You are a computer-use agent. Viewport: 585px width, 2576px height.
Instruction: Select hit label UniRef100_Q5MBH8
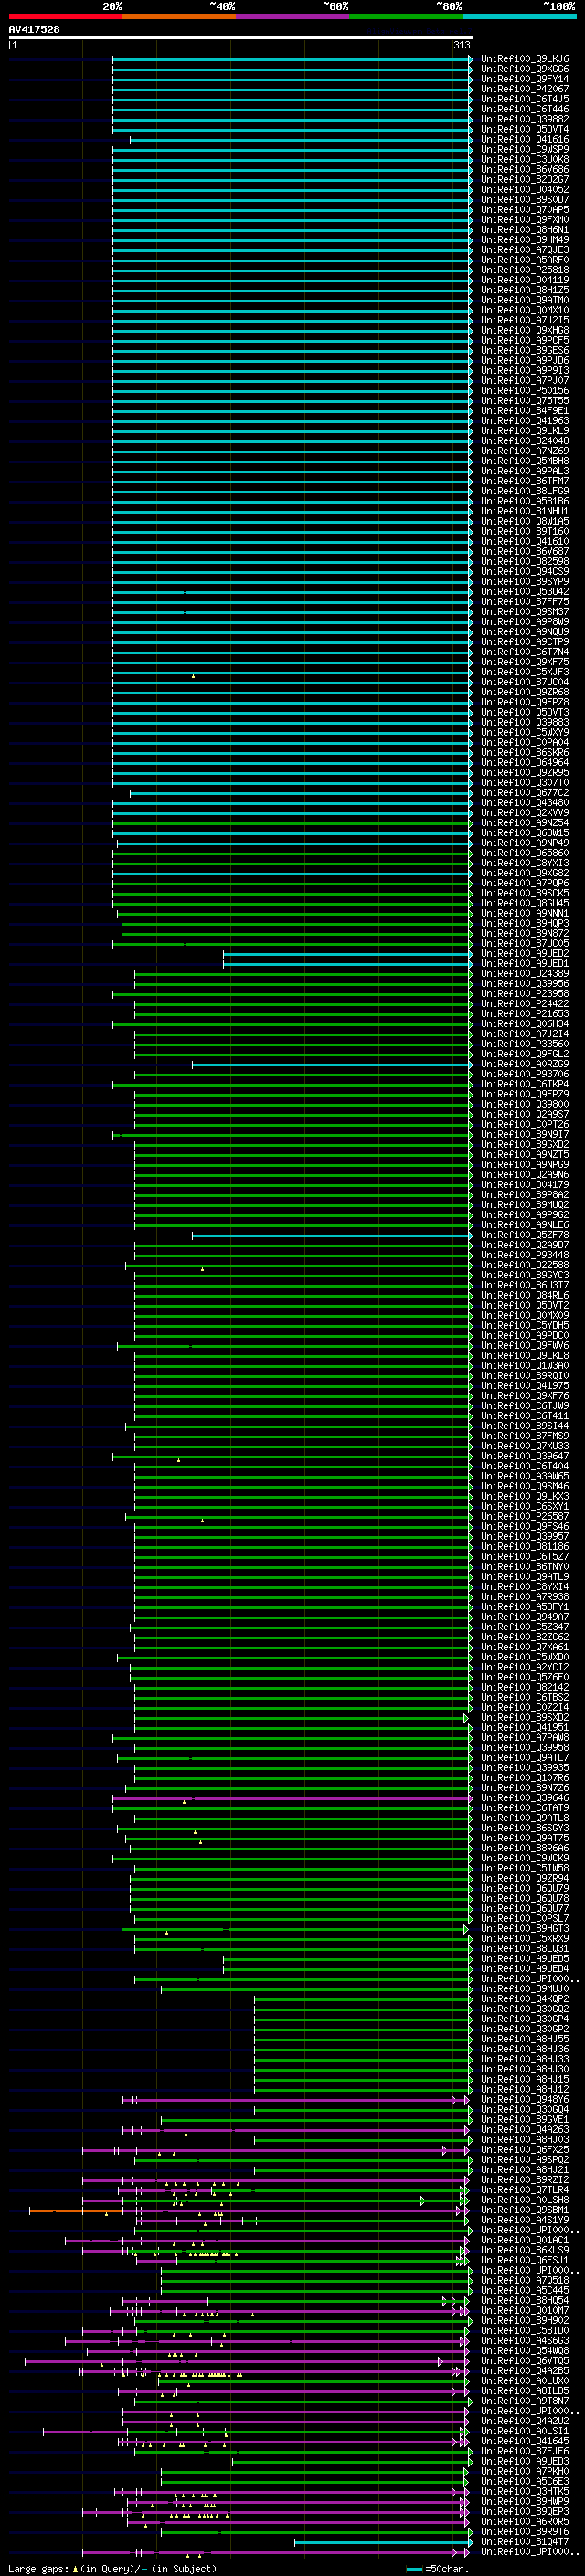point(525,460)
